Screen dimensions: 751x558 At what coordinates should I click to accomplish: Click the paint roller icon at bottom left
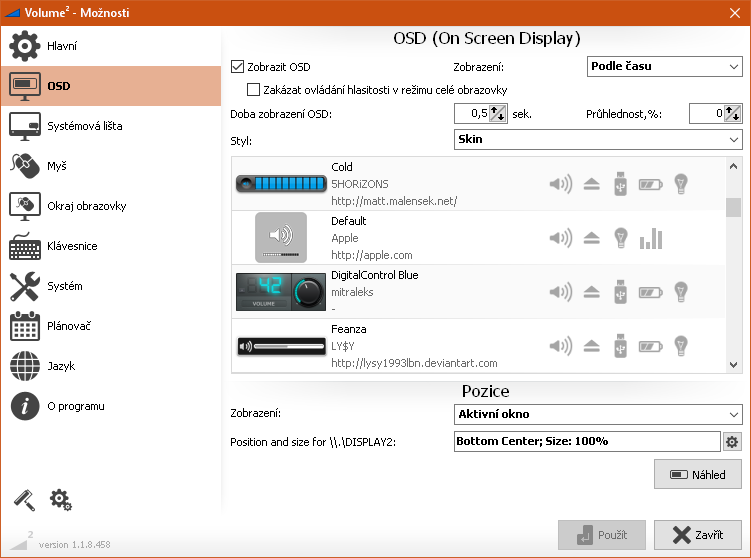24,500
